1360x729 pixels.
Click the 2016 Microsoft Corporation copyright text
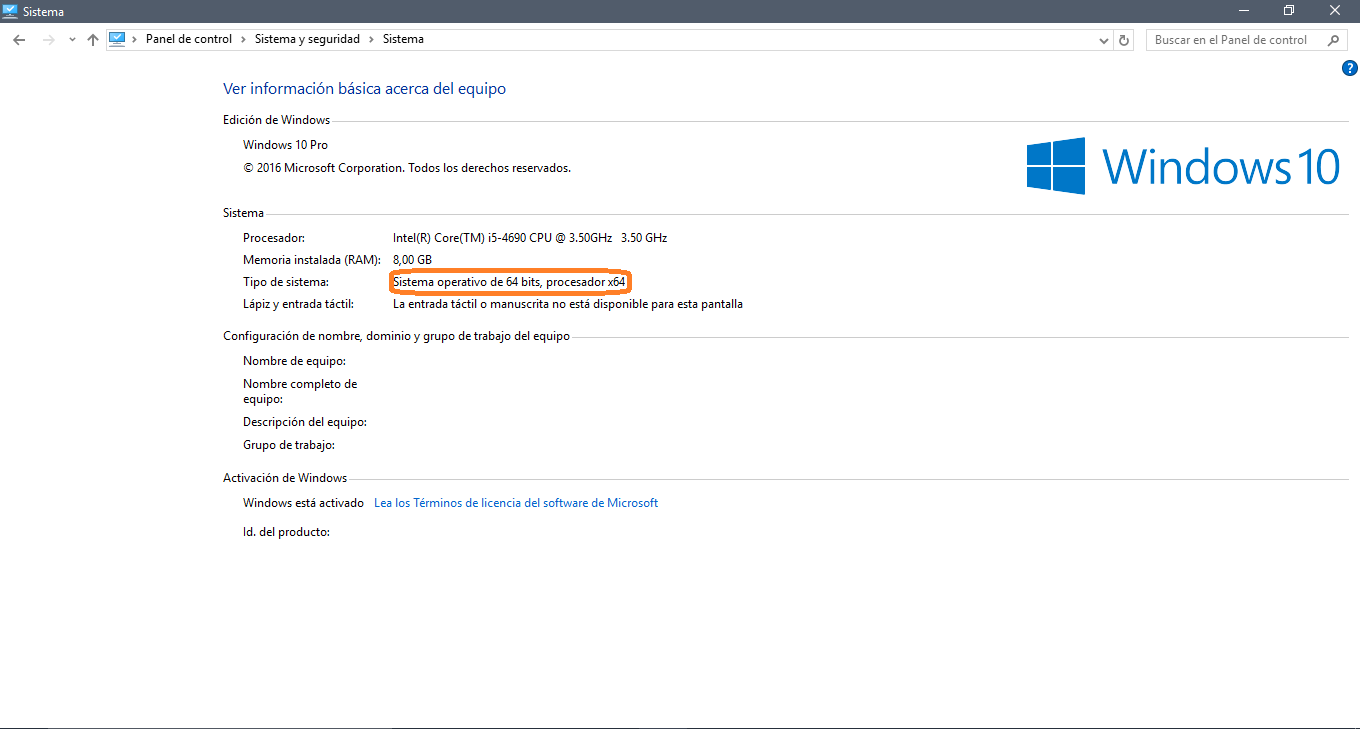tap(407, 168)
